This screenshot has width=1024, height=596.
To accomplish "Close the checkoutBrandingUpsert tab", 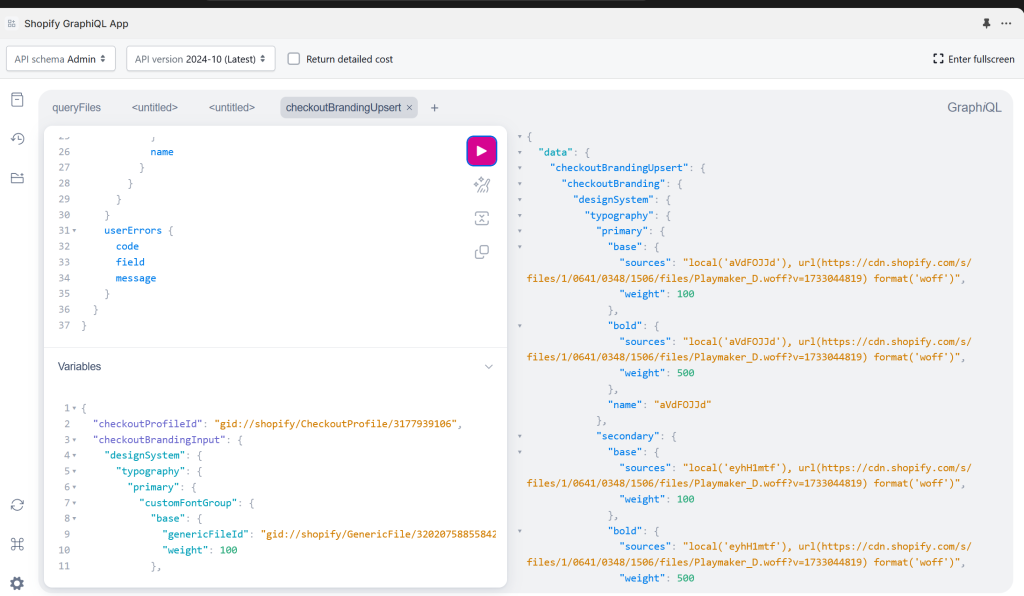I will (x=409, y=107).
